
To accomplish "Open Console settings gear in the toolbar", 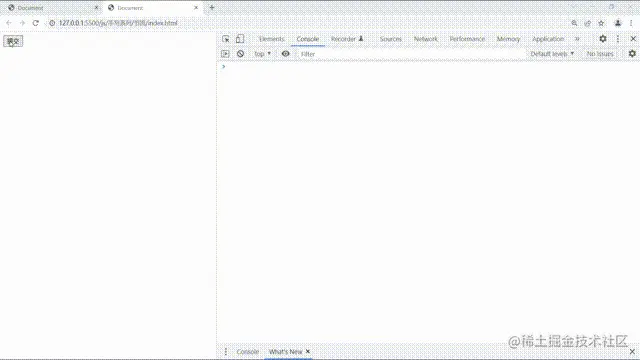I will click(632, 53).
